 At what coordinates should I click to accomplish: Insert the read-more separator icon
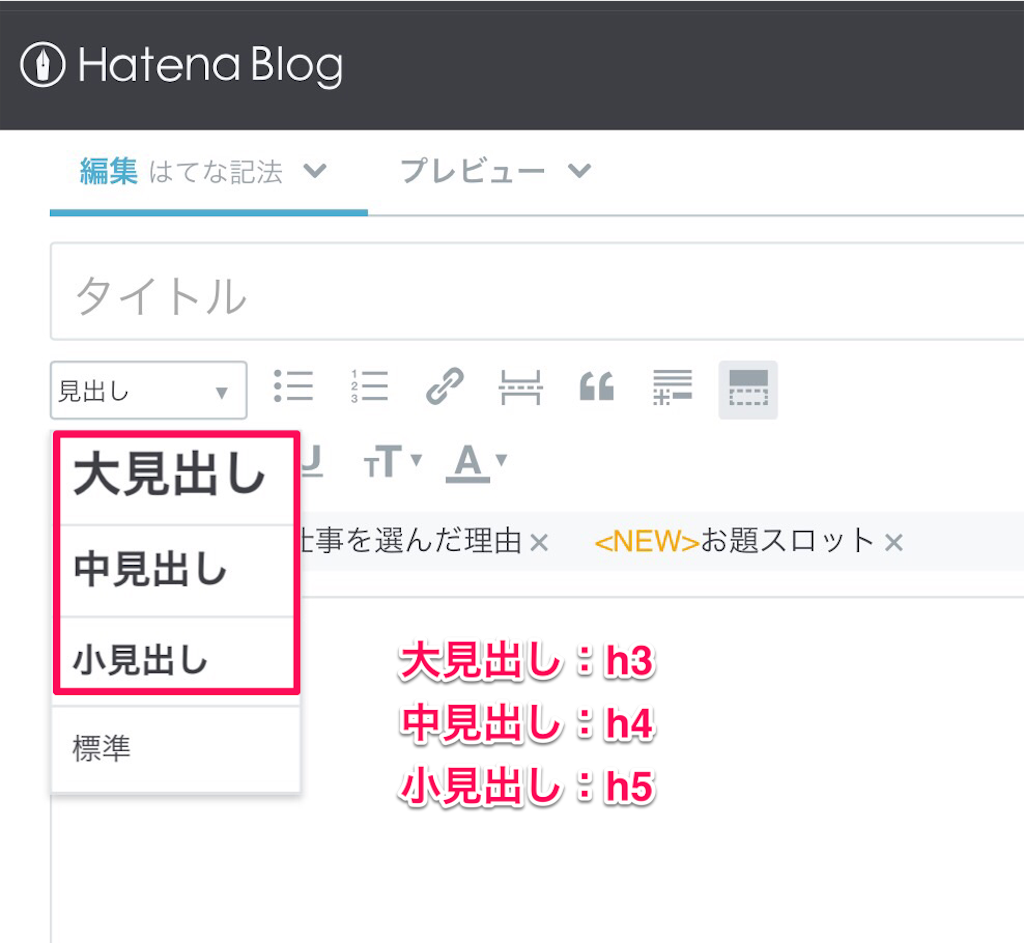(520, 387)
